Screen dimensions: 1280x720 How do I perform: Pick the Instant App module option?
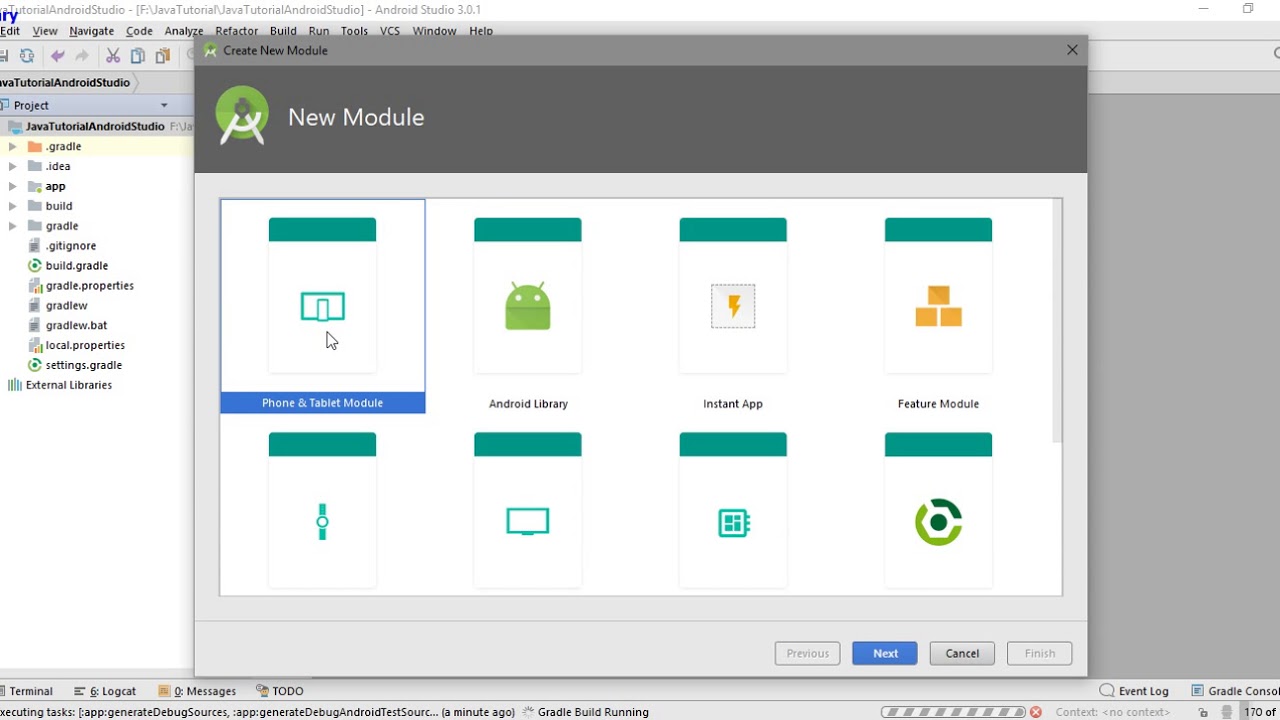733,306
